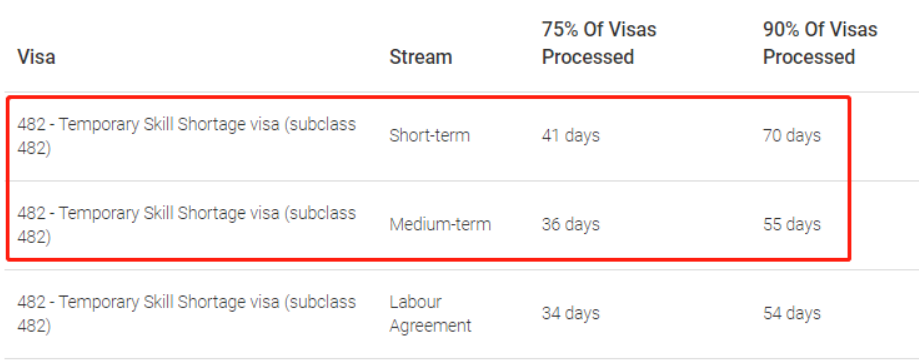
Task: Select the 34 days cell
Action: point(570,314)
